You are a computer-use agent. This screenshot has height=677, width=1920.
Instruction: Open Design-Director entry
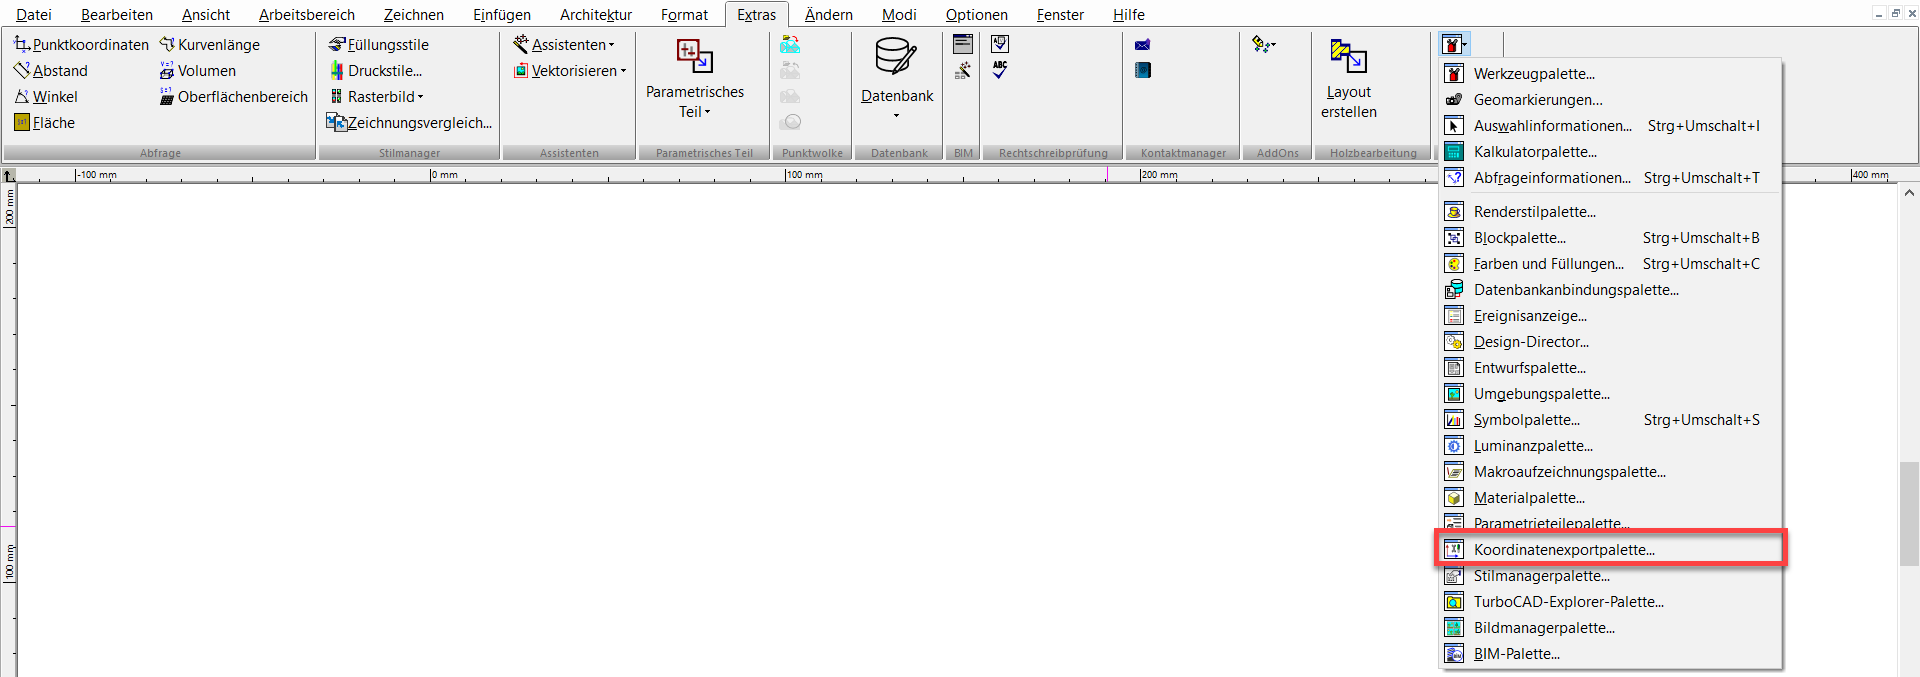(x=1610, y=342)
